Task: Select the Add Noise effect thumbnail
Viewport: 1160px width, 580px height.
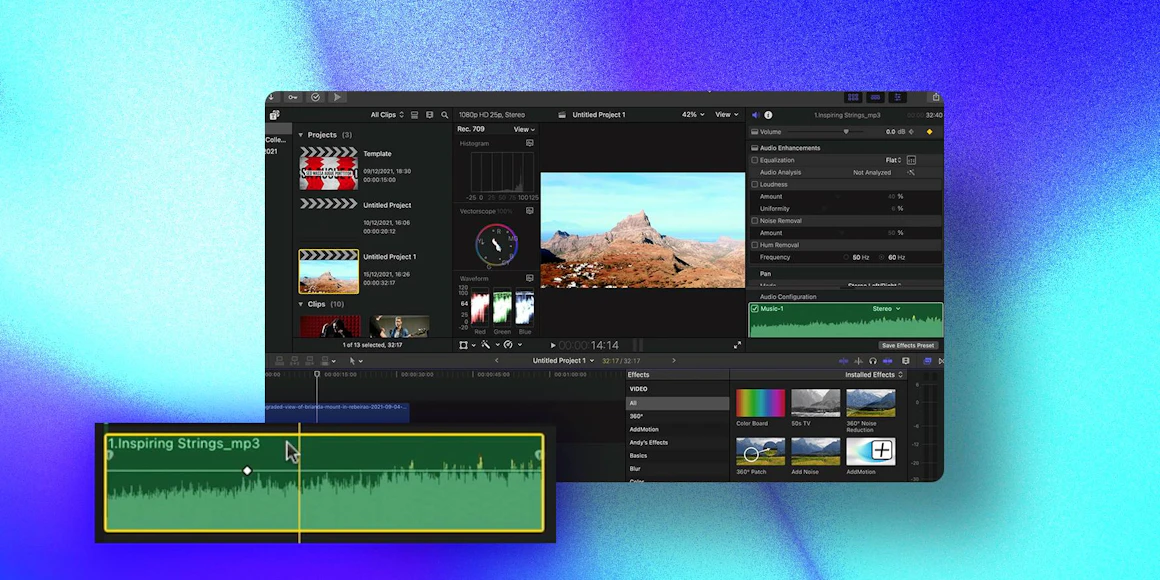Action: [815, 451]
